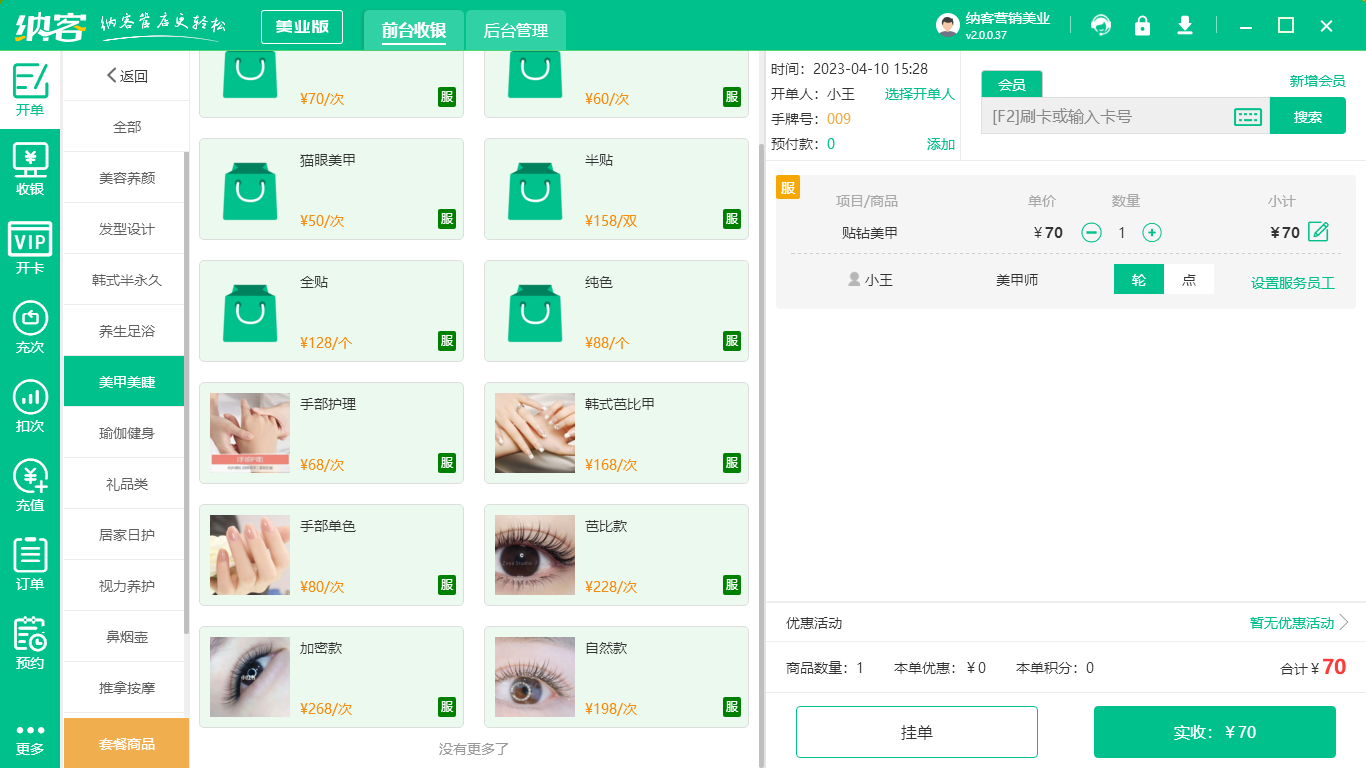
Task: Open the 订单 orders icon
Action: 30,562
